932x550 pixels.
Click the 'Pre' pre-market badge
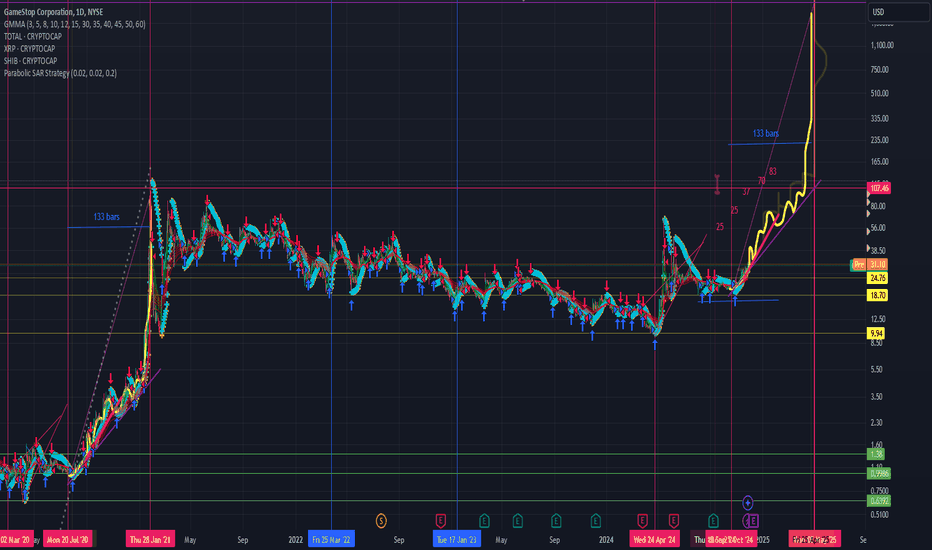pyautogui.click(x=858, y=265)
